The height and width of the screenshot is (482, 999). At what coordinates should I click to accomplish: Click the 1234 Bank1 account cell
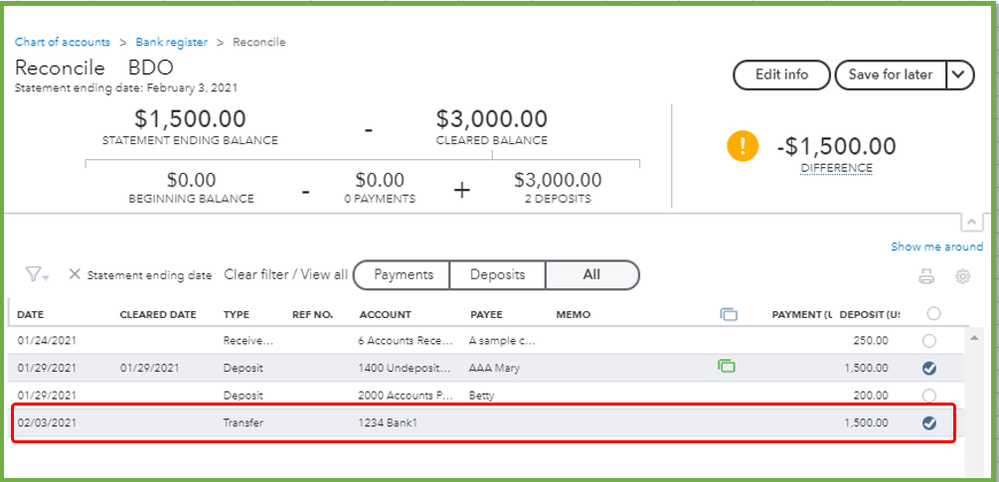[x=387, y=422]
